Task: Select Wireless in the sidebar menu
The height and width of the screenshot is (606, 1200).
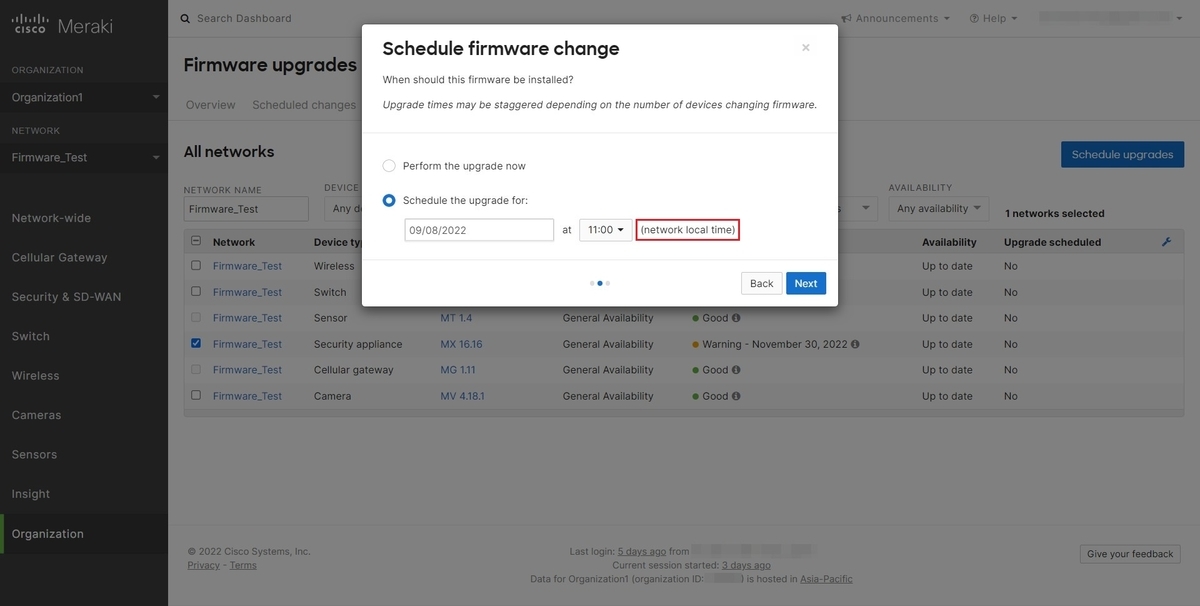Action: [x=35, y=375]
